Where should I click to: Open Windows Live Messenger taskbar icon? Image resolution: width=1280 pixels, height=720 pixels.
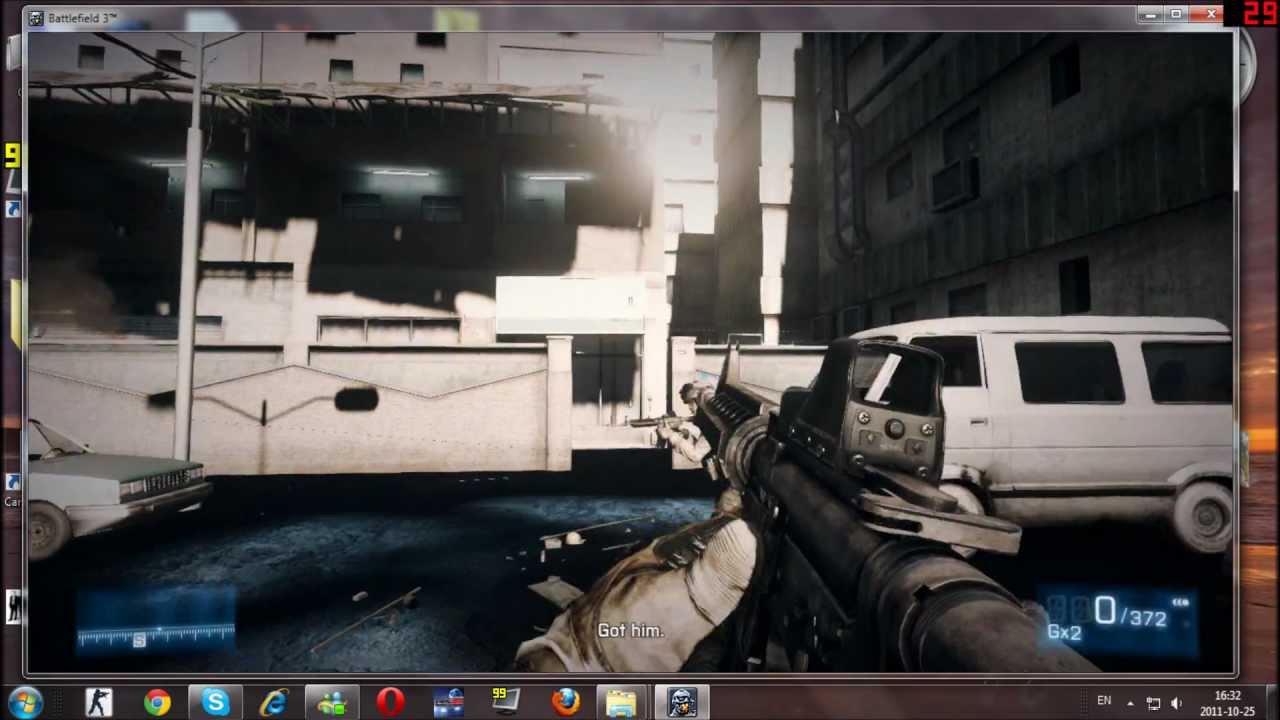331,702
